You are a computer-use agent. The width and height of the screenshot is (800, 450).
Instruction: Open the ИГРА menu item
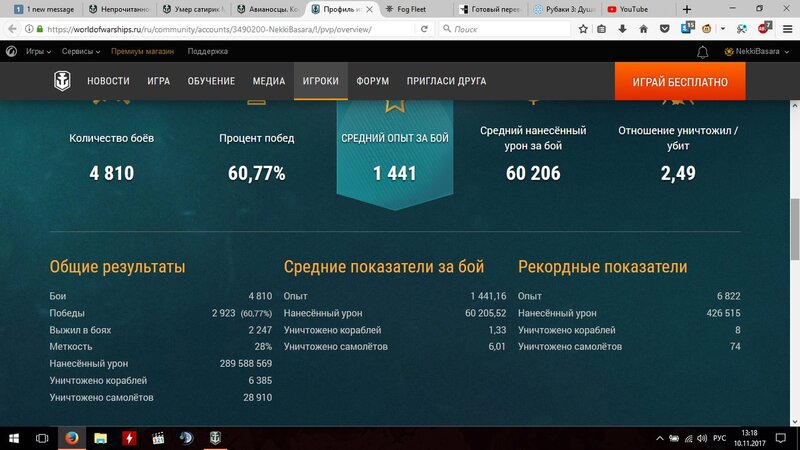(x=159, y=81)
